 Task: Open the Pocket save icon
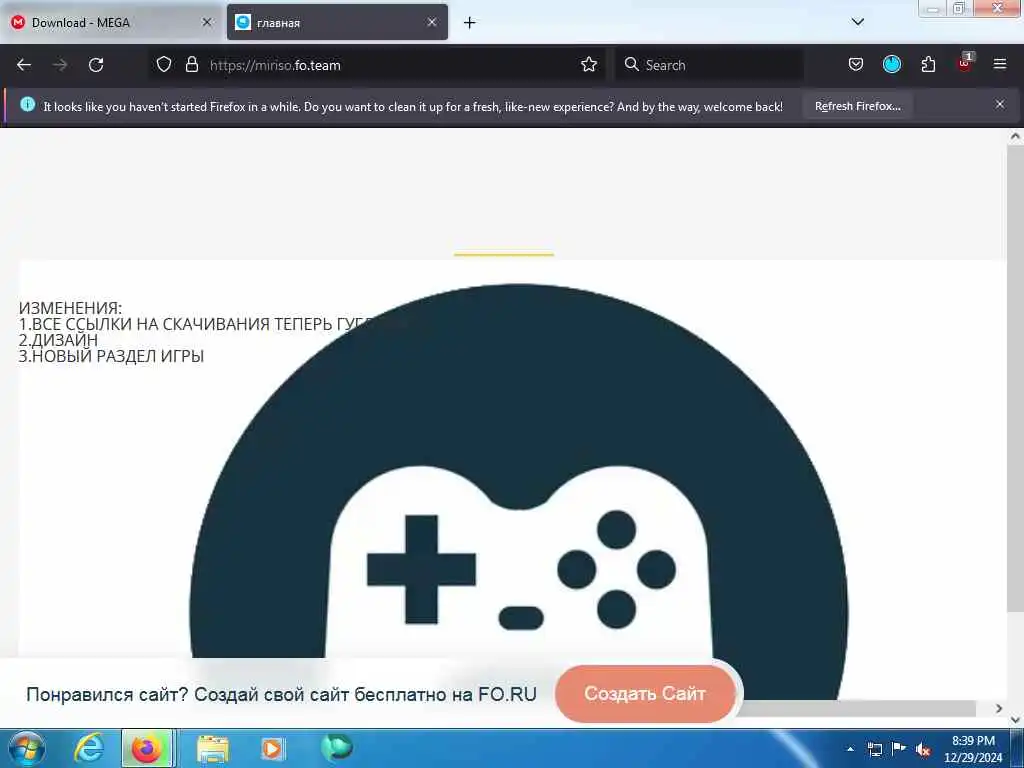pos(856,65)
